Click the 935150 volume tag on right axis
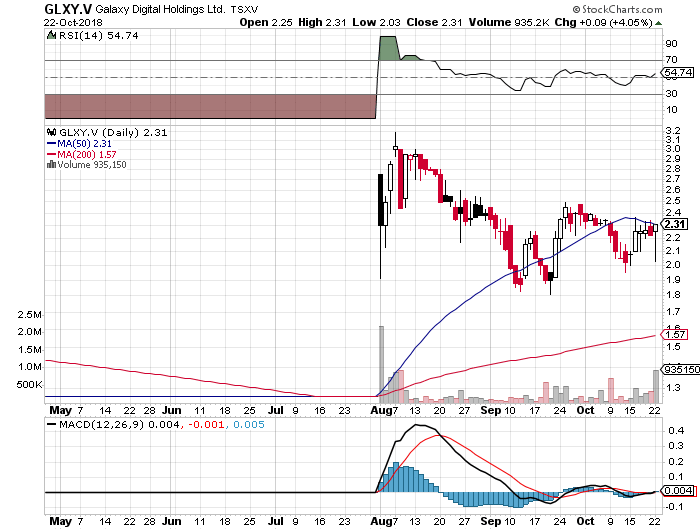 pyautogui.click(x=681, y=370)
